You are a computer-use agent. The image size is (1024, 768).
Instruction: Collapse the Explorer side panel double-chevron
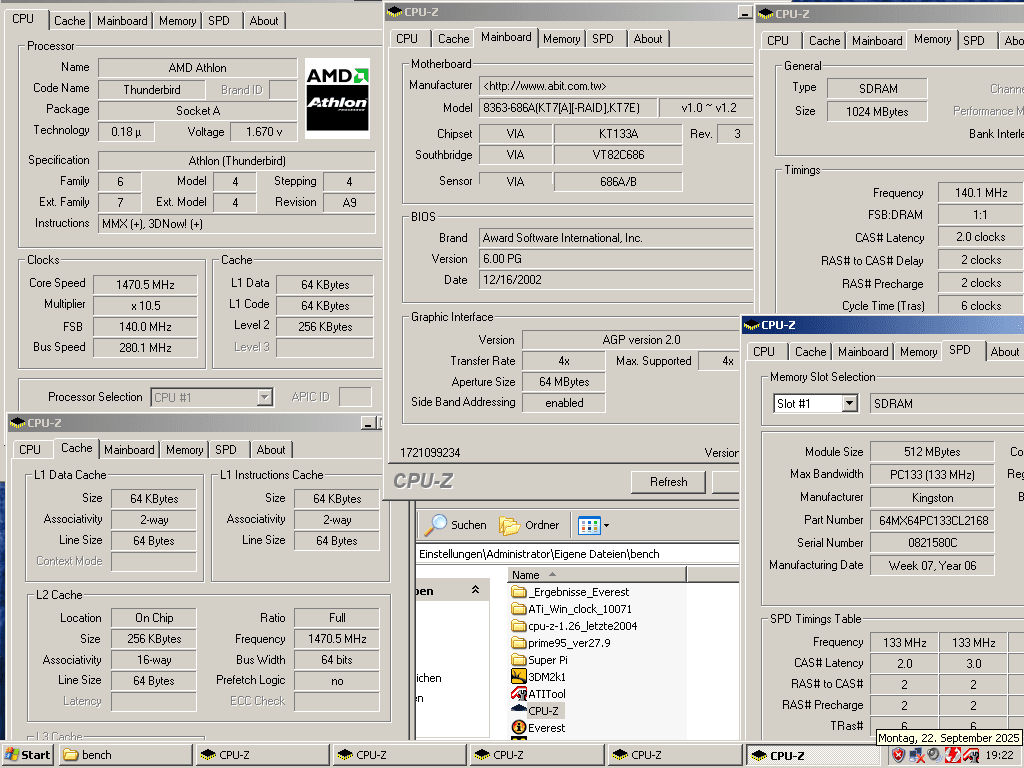pyautogui.click(x=475, y=590)
